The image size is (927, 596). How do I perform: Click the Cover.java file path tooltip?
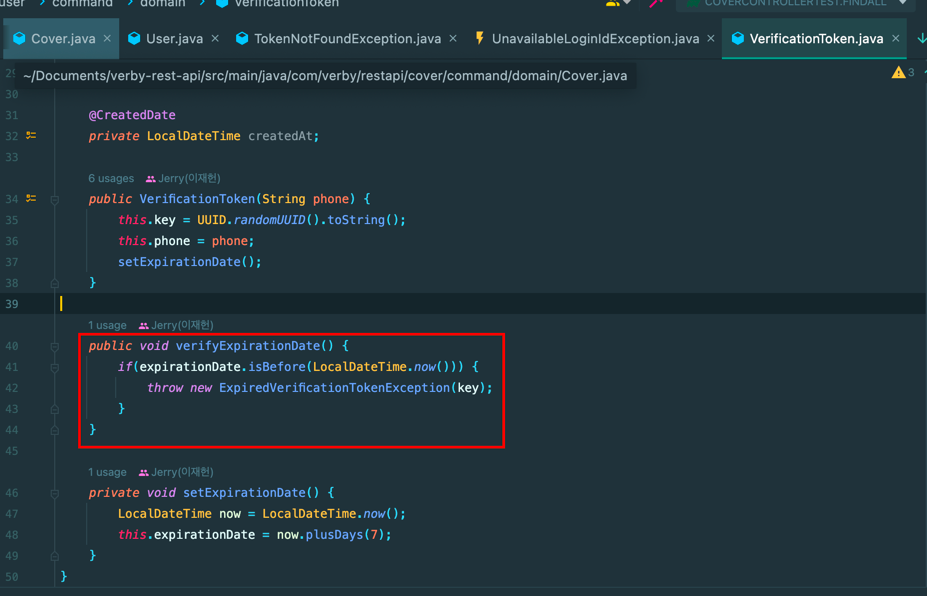click(325, 76)
